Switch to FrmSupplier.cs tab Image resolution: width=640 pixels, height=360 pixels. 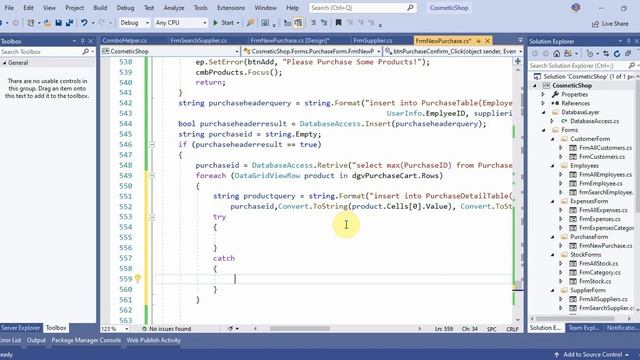[x=373, y=41]
